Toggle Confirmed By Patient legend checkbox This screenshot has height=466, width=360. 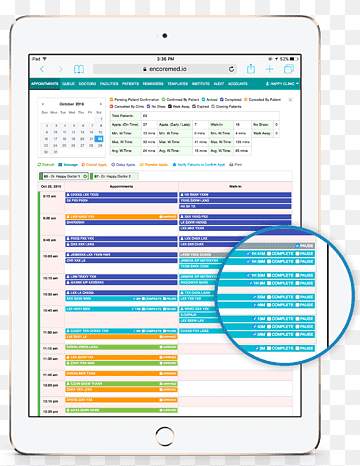click(x=164, y=99)
